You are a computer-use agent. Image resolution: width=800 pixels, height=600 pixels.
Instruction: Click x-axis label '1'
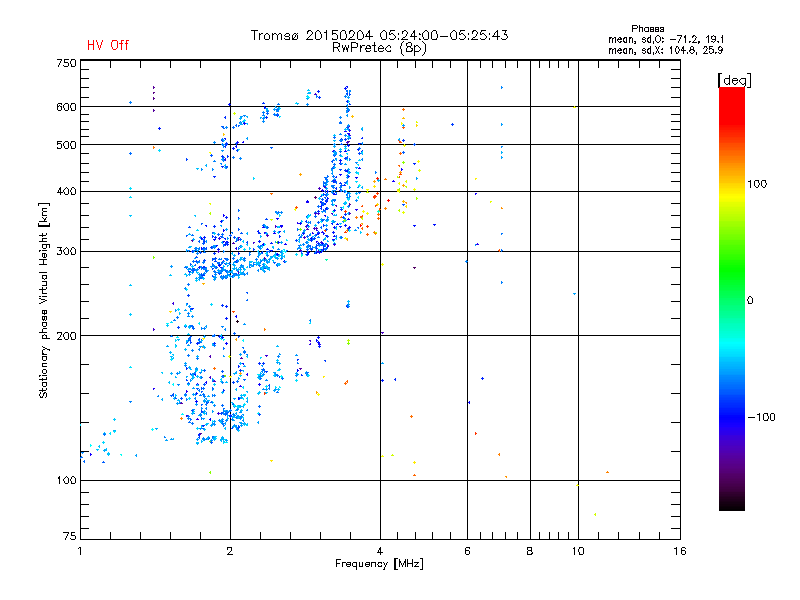(x=80, y=551)
